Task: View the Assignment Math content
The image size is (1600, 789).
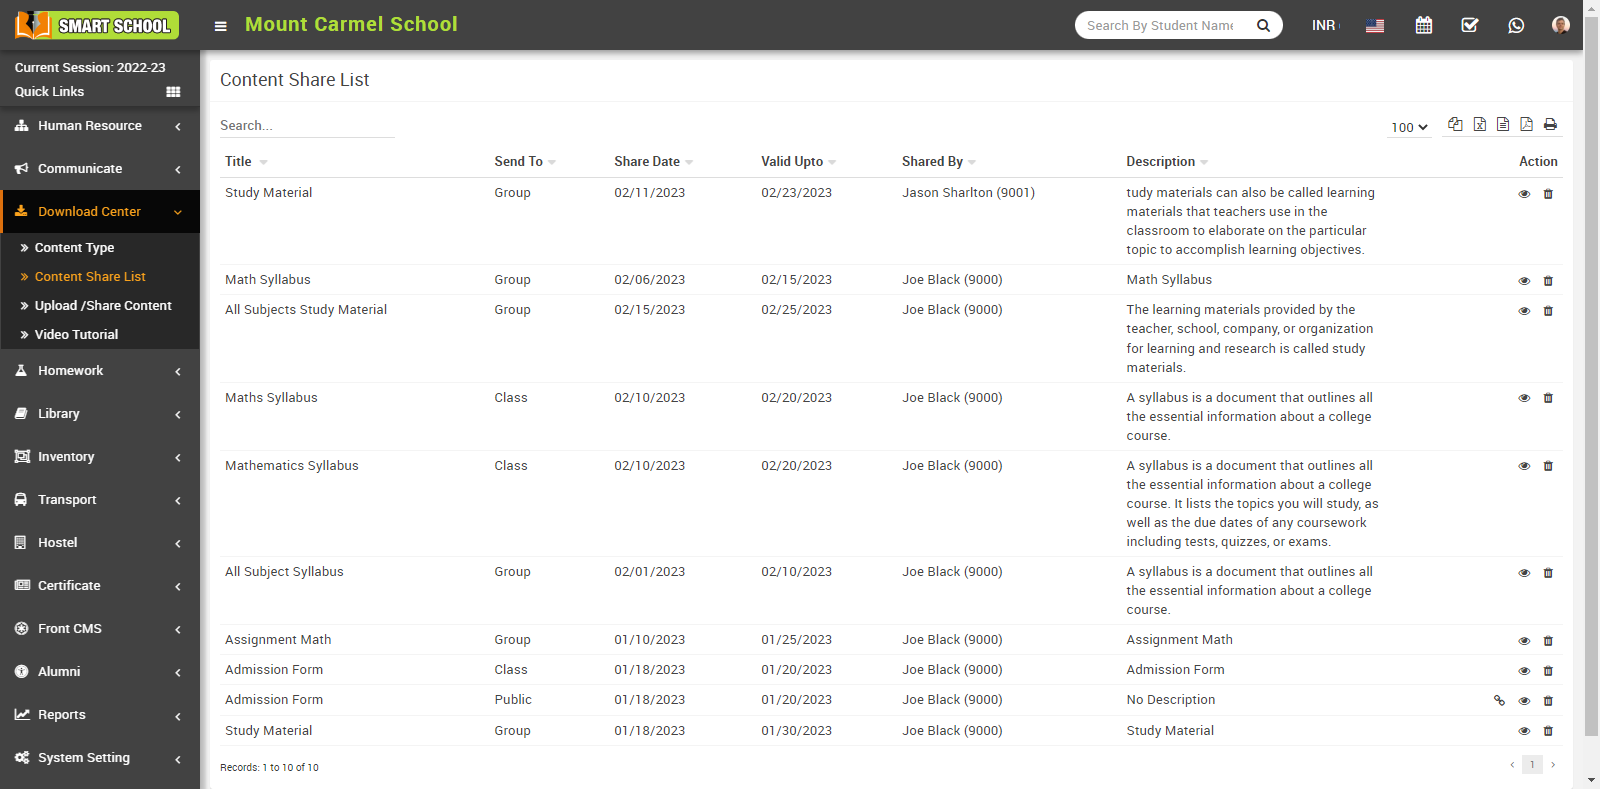Action: (1524, 641)
